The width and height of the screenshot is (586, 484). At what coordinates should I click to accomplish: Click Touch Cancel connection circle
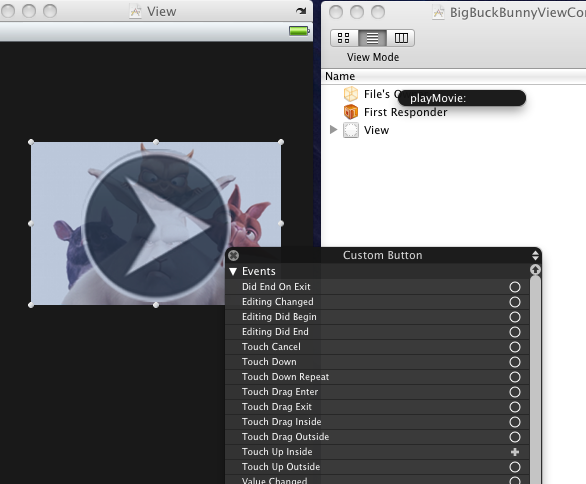515,347
